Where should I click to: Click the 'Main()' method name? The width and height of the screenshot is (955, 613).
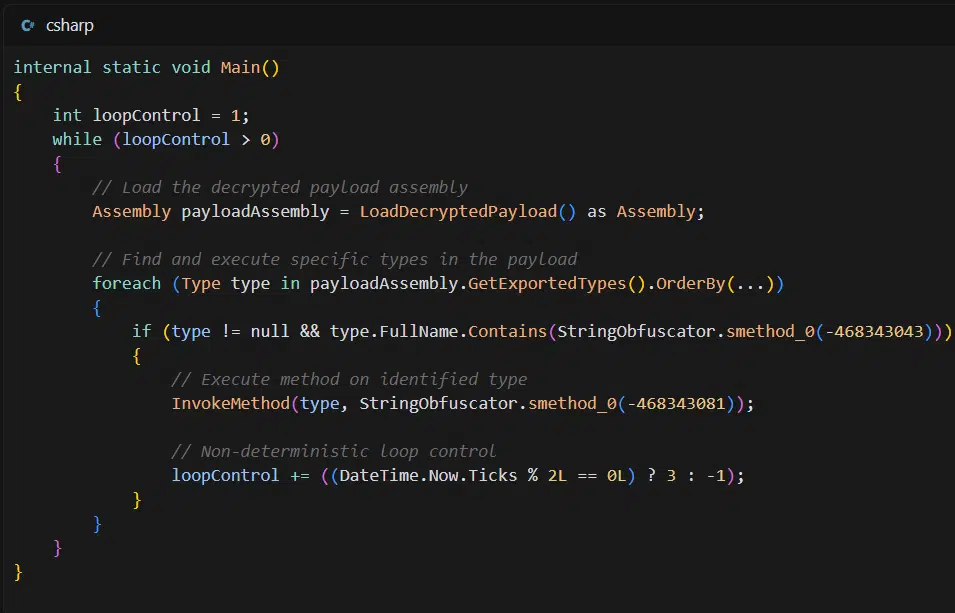coord(250,67)
